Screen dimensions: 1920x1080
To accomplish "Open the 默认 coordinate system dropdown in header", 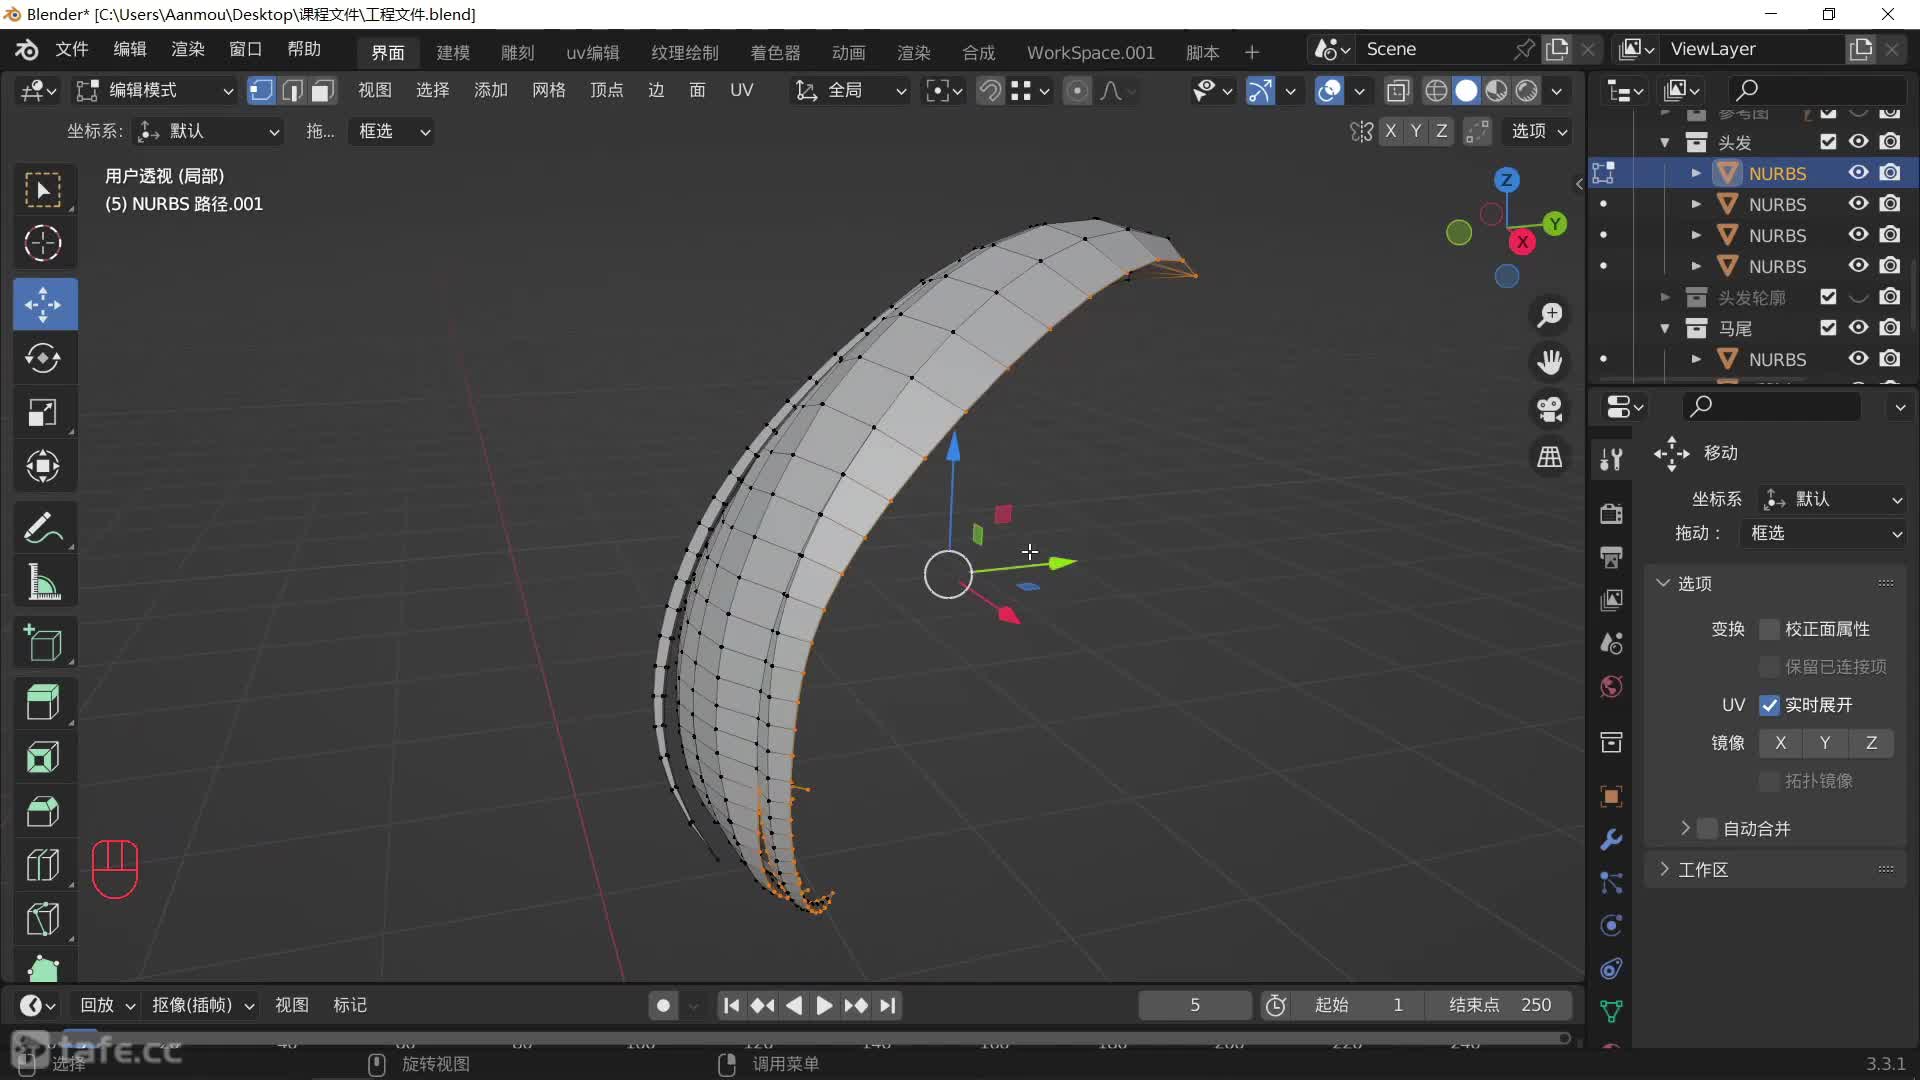I will pyautogui.click(x=208, y=131).
